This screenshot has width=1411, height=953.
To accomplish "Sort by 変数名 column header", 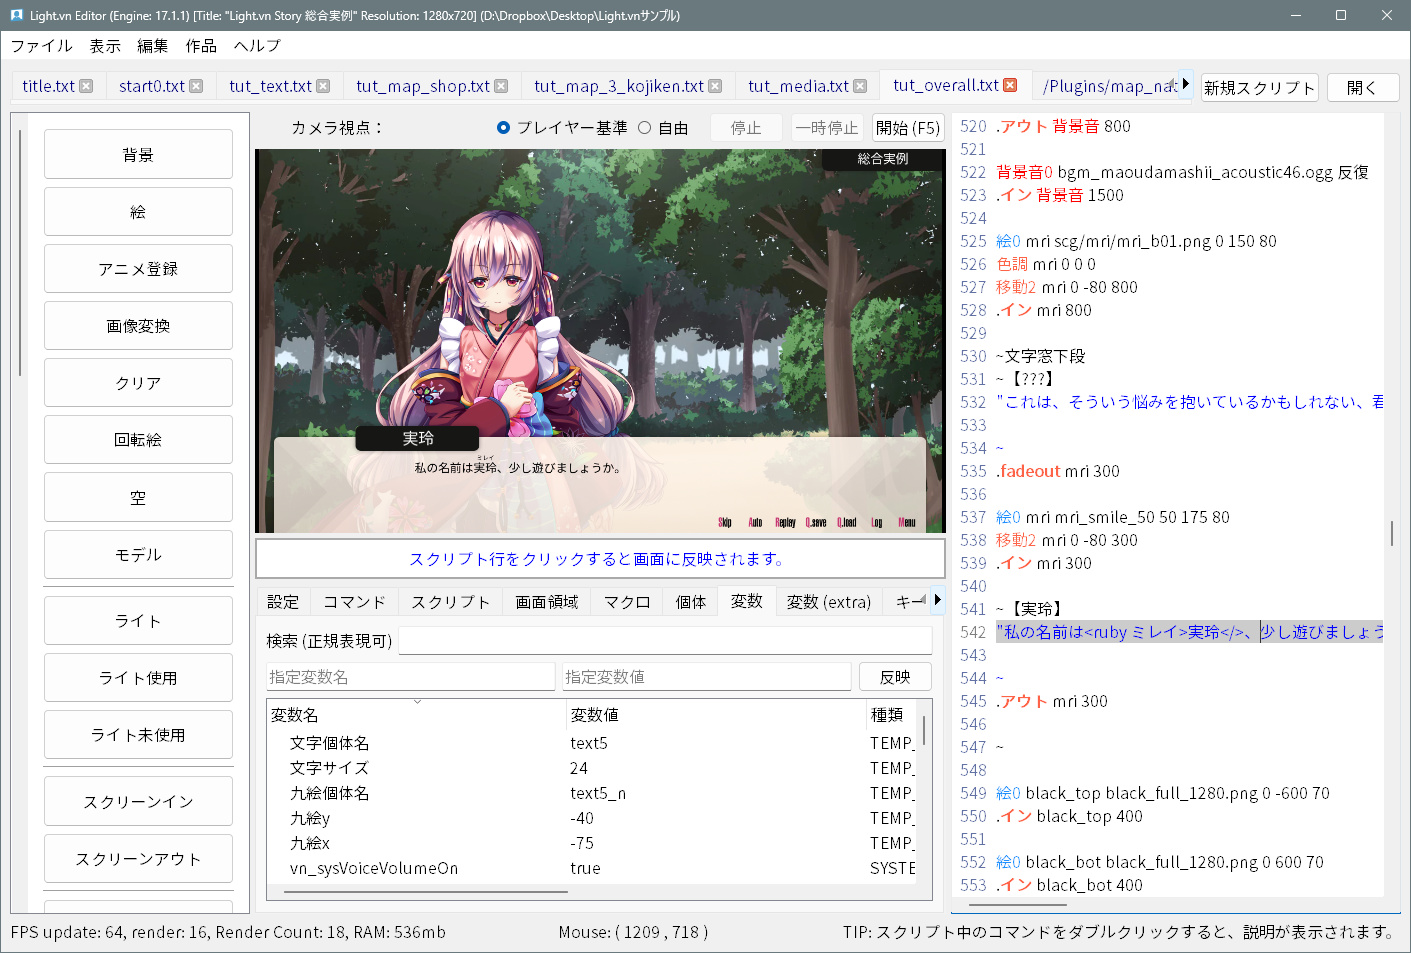I will click(x=416, y=715).
